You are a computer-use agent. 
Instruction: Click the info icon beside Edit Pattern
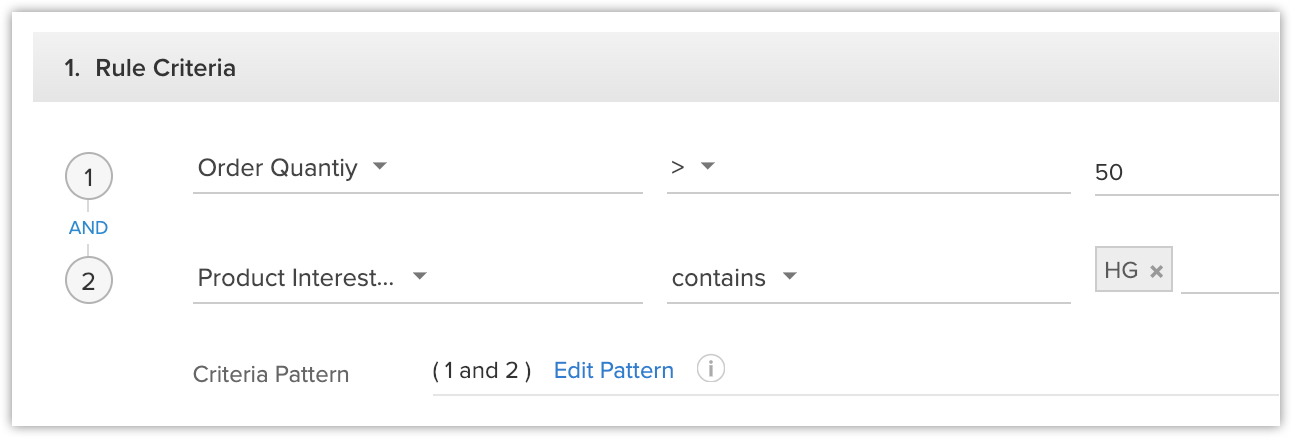(710, 369)
